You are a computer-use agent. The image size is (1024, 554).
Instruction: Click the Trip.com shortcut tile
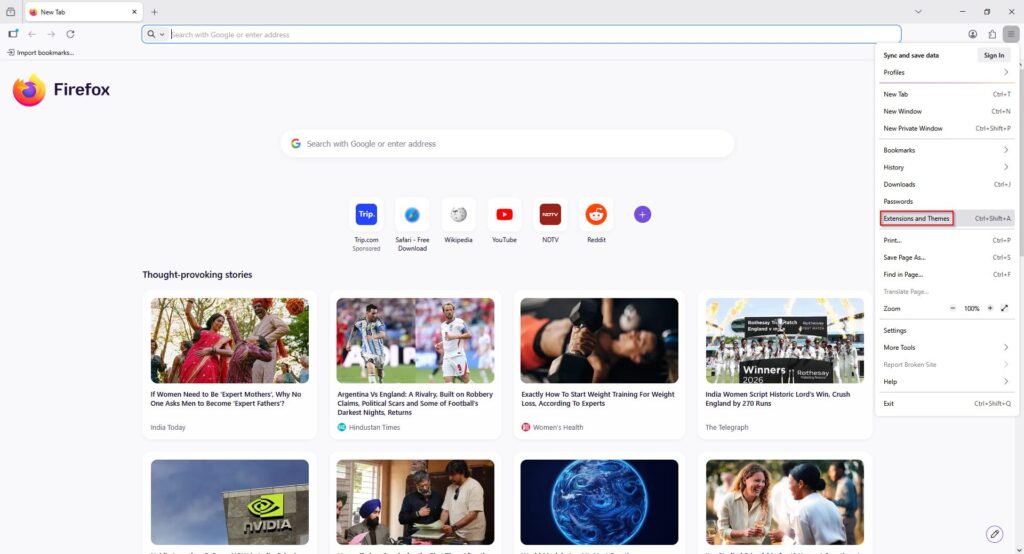366,214
